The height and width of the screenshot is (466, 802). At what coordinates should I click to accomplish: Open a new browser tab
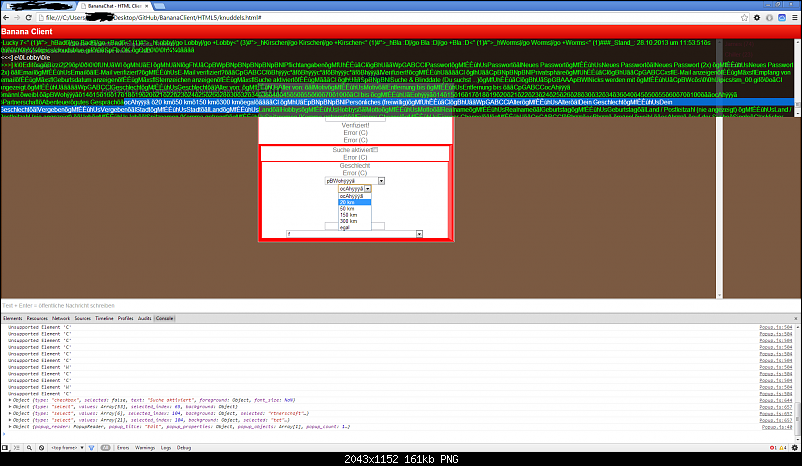(x=160, y=6)
